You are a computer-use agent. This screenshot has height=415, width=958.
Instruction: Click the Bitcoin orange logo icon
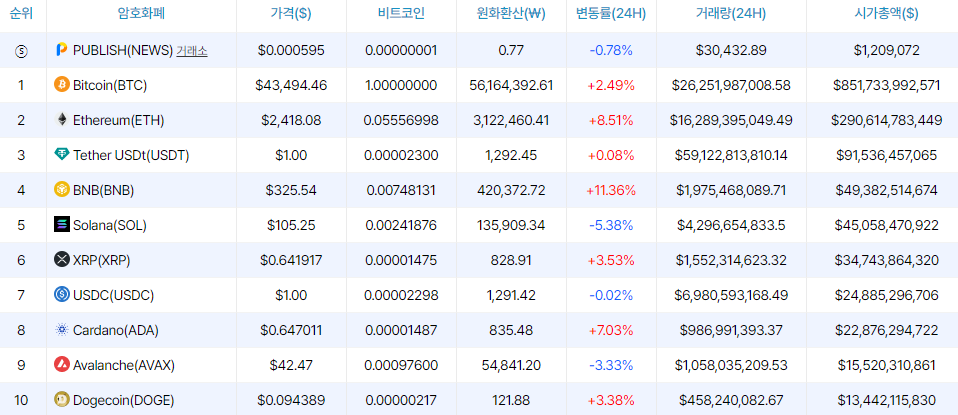point(62,84)
